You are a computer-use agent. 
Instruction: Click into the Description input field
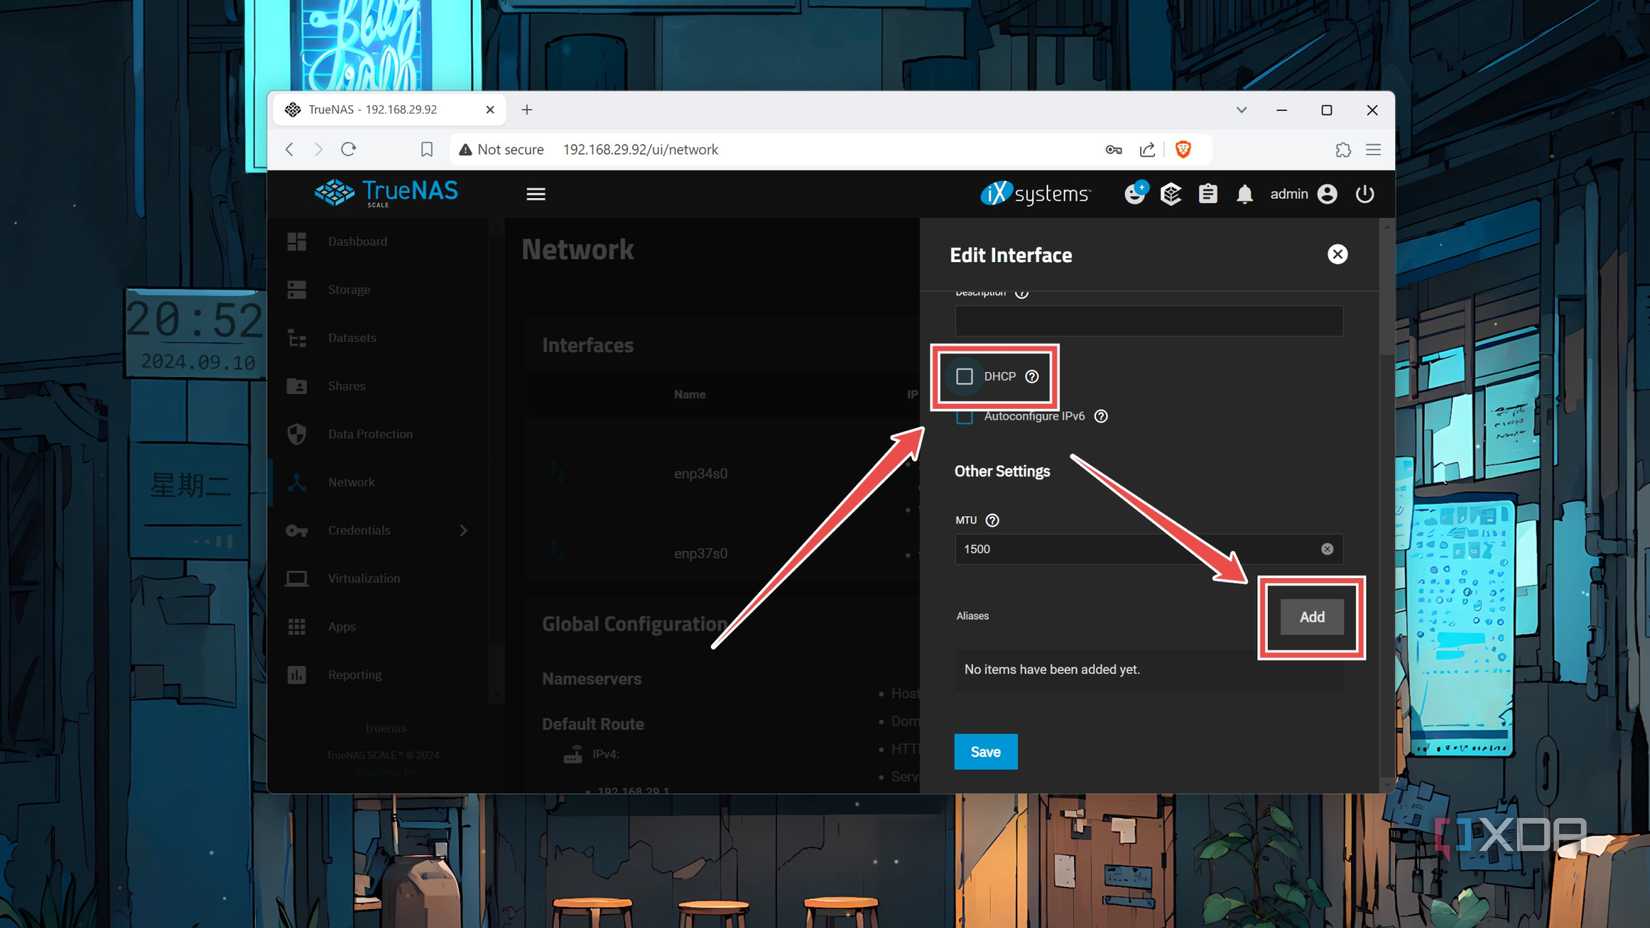pos(1148,321)
